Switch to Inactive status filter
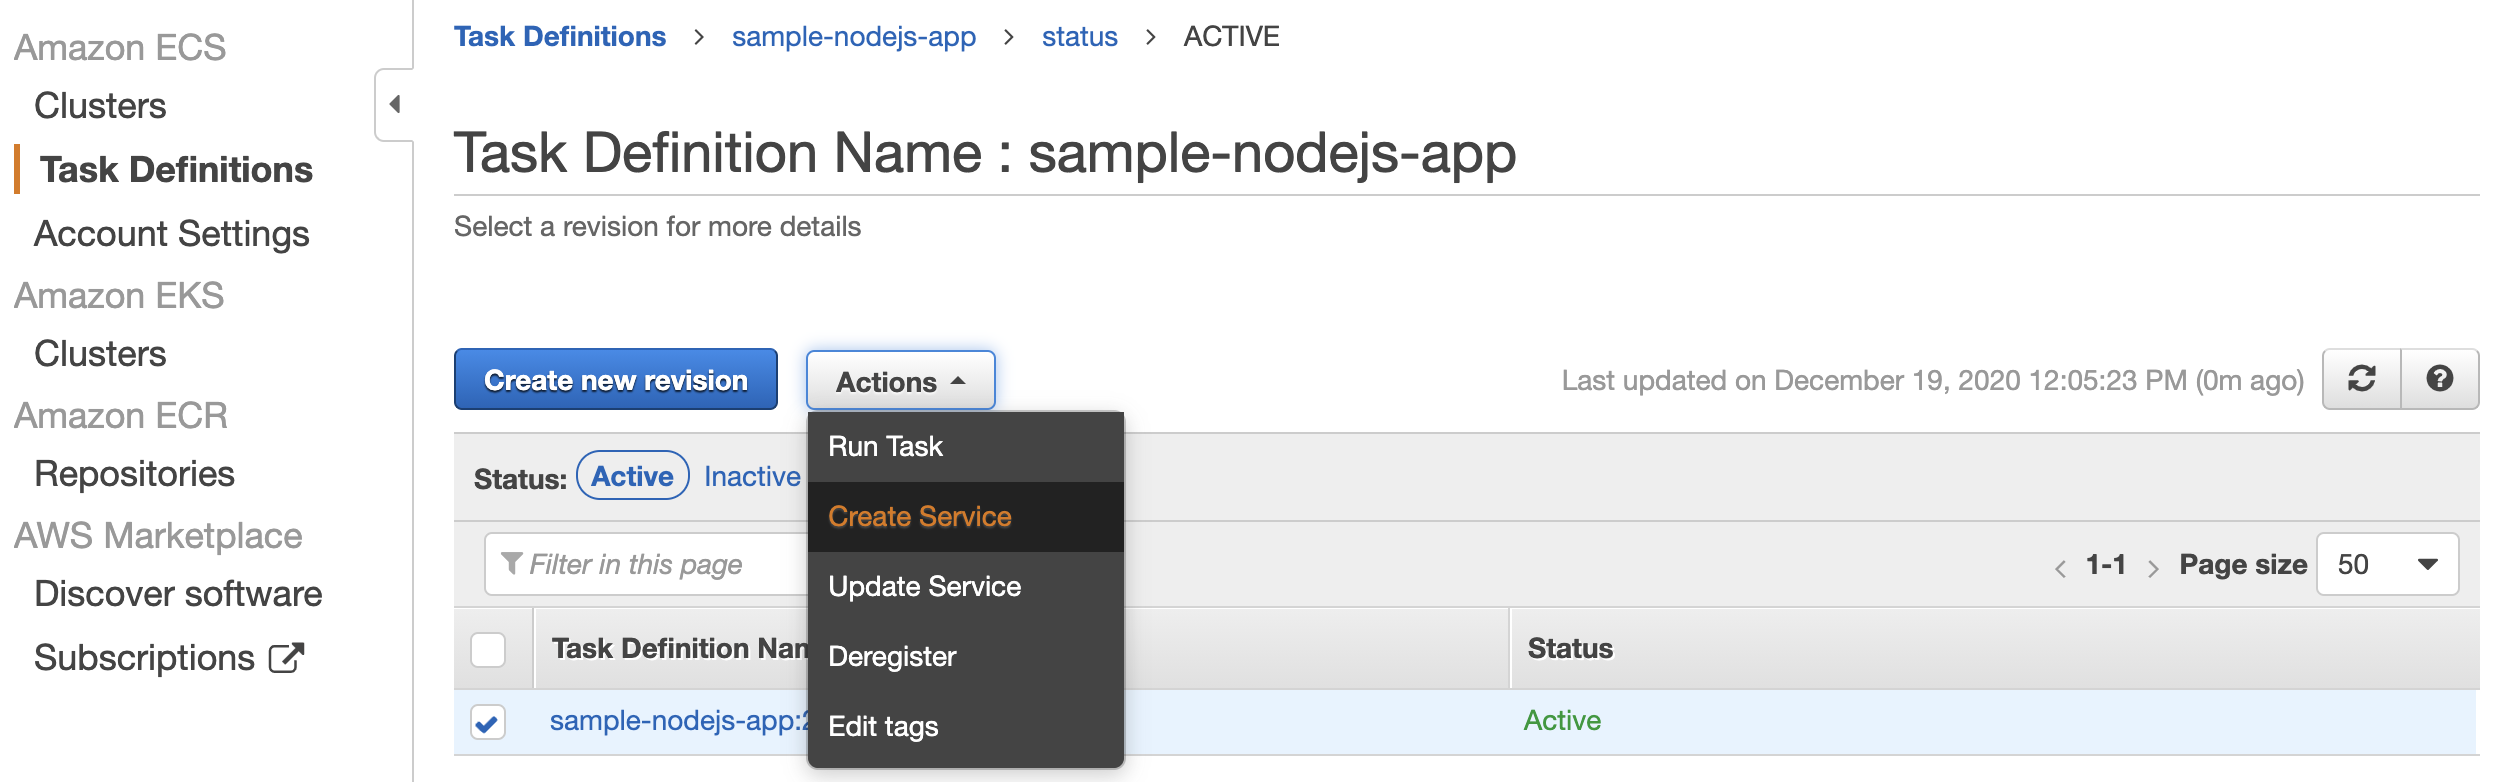This screenshot has height=782, width=2496. pyautogui.click(x=752, y=477)
